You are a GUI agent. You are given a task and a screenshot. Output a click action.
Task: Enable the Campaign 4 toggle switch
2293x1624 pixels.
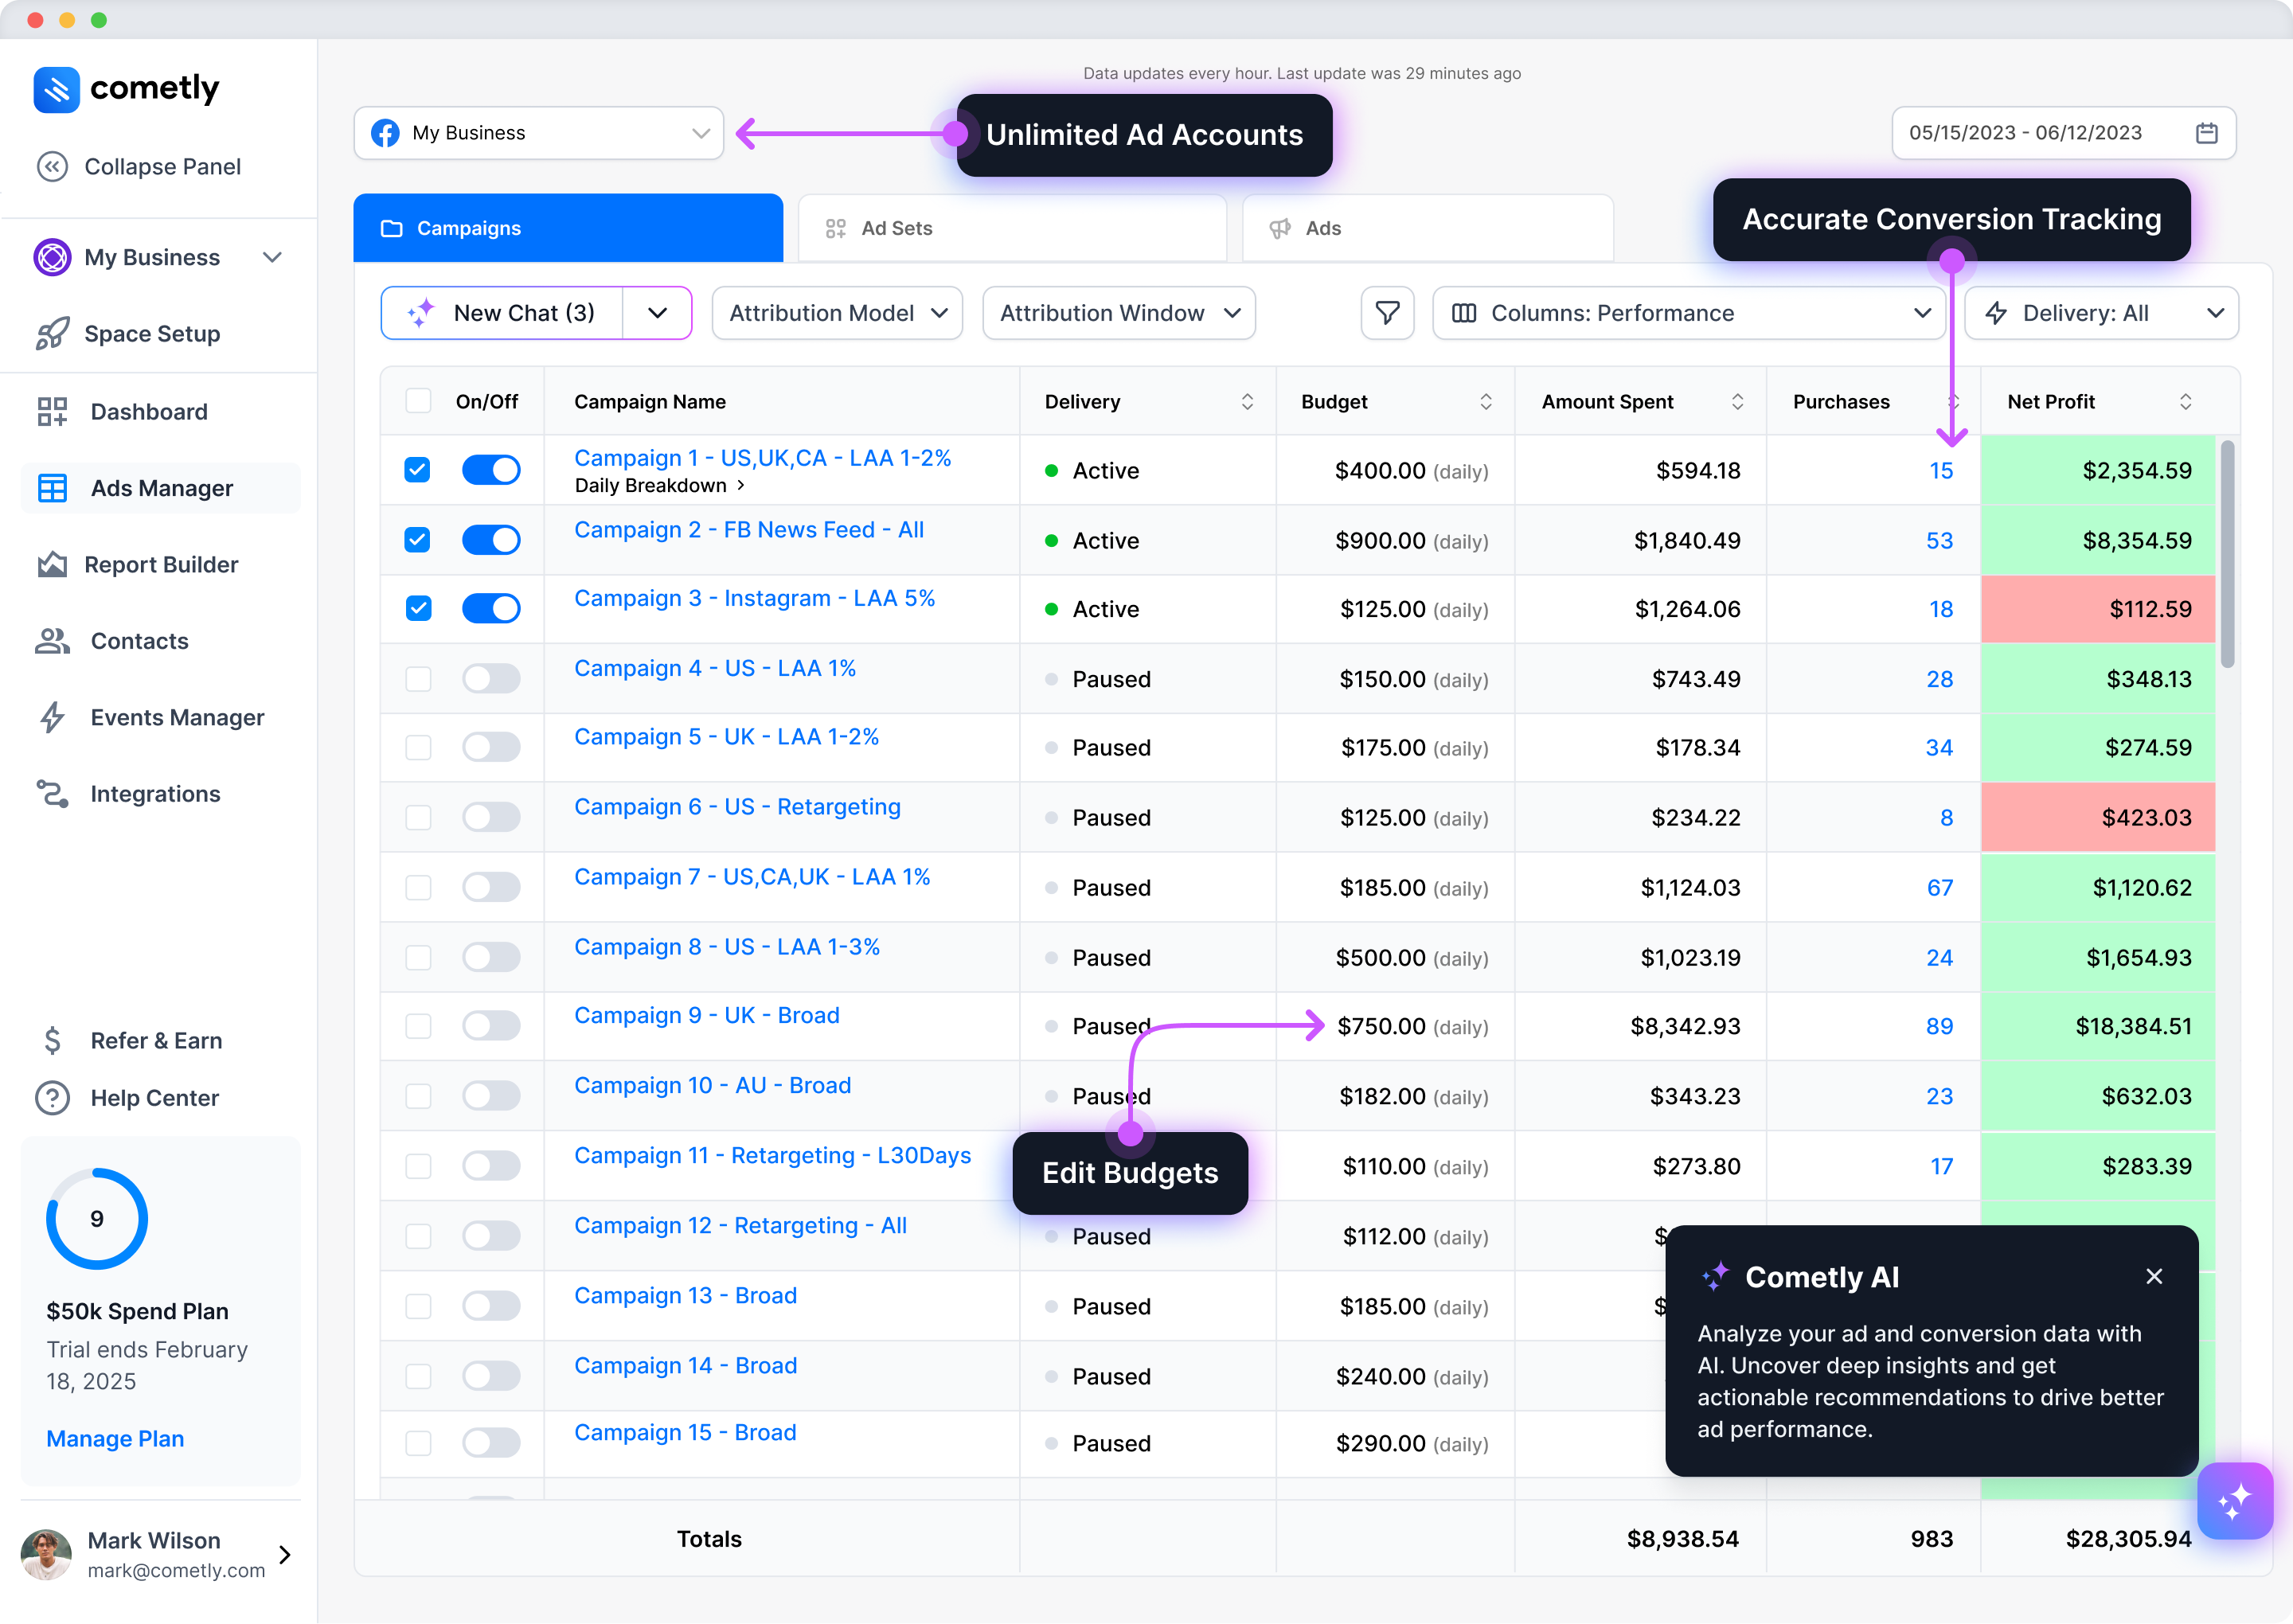(491, 679)
